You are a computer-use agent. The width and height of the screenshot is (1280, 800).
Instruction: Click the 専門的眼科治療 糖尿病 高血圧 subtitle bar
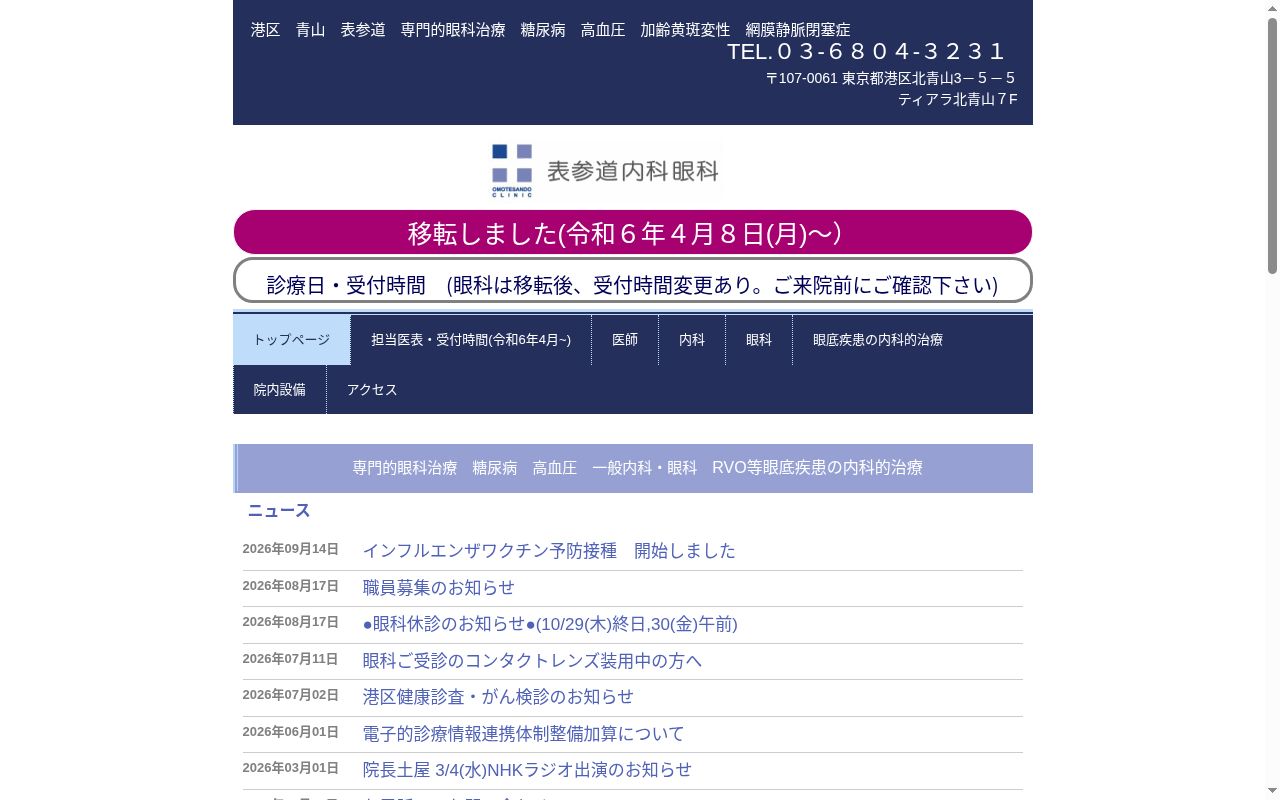coord(633,468)
